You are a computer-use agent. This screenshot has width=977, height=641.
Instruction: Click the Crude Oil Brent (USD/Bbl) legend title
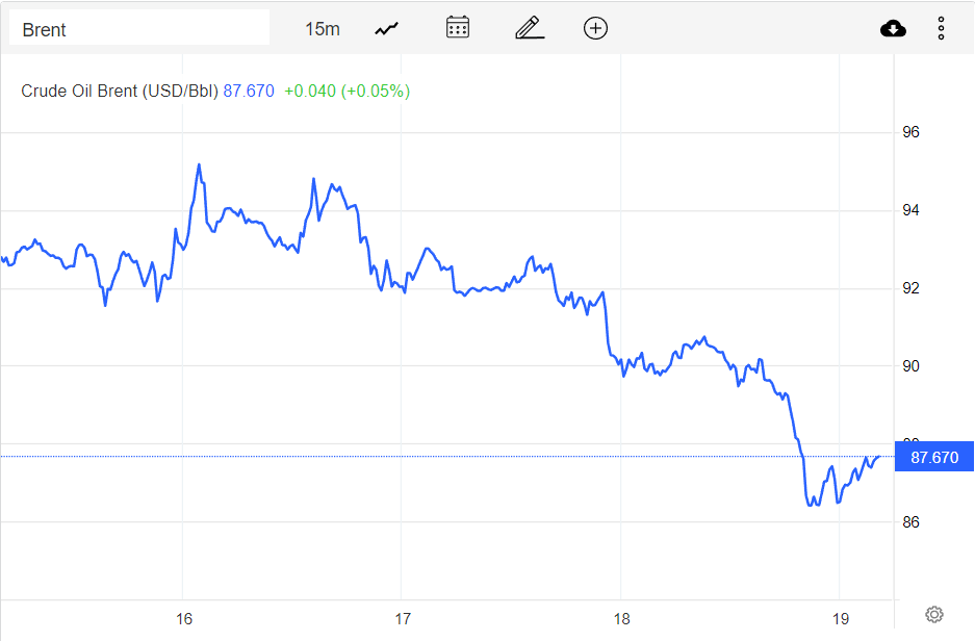pyautogui.click(x=119, y=91)
